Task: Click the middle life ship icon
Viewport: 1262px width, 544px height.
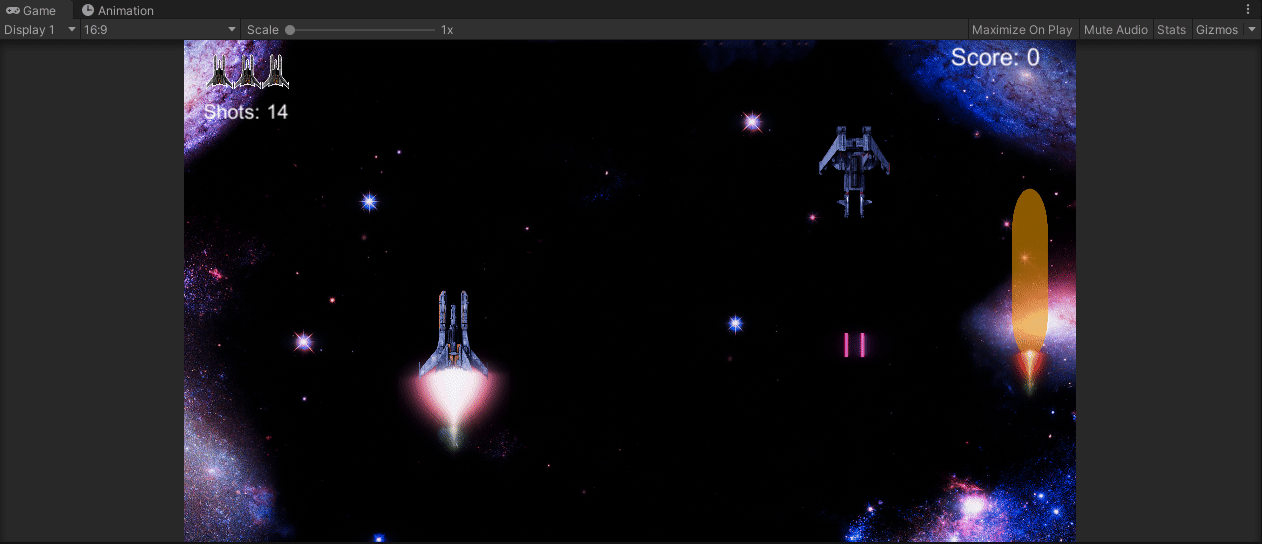Action: click(x=247, y=72)
